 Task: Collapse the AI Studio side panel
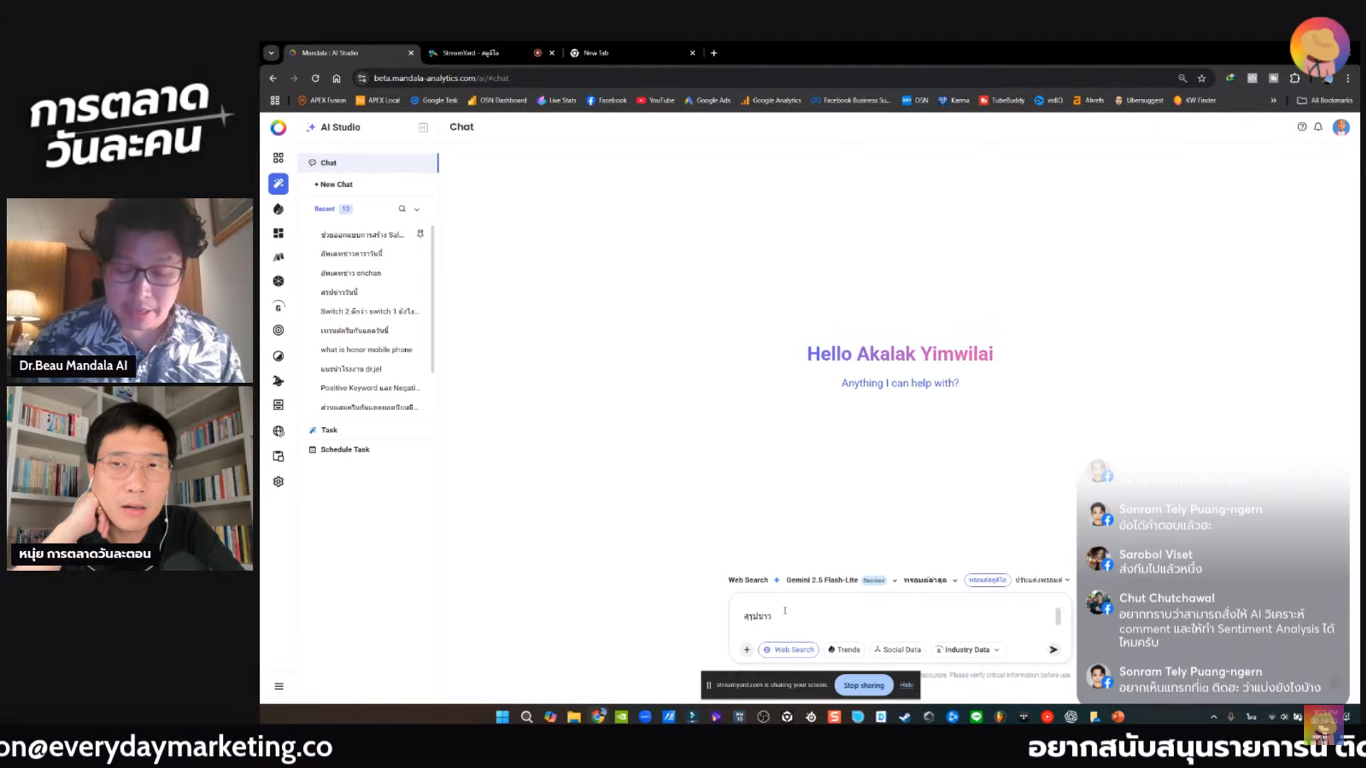coord(423,127)
